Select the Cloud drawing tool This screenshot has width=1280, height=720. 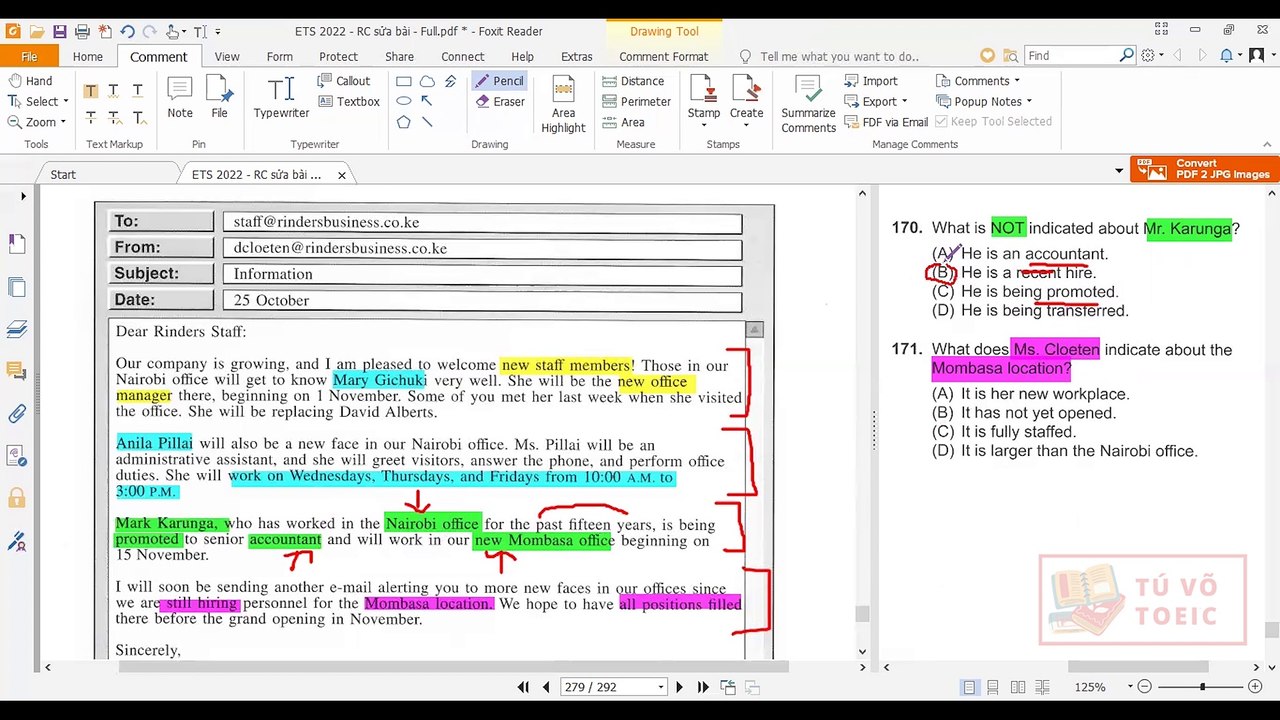(x=427, y=81)
